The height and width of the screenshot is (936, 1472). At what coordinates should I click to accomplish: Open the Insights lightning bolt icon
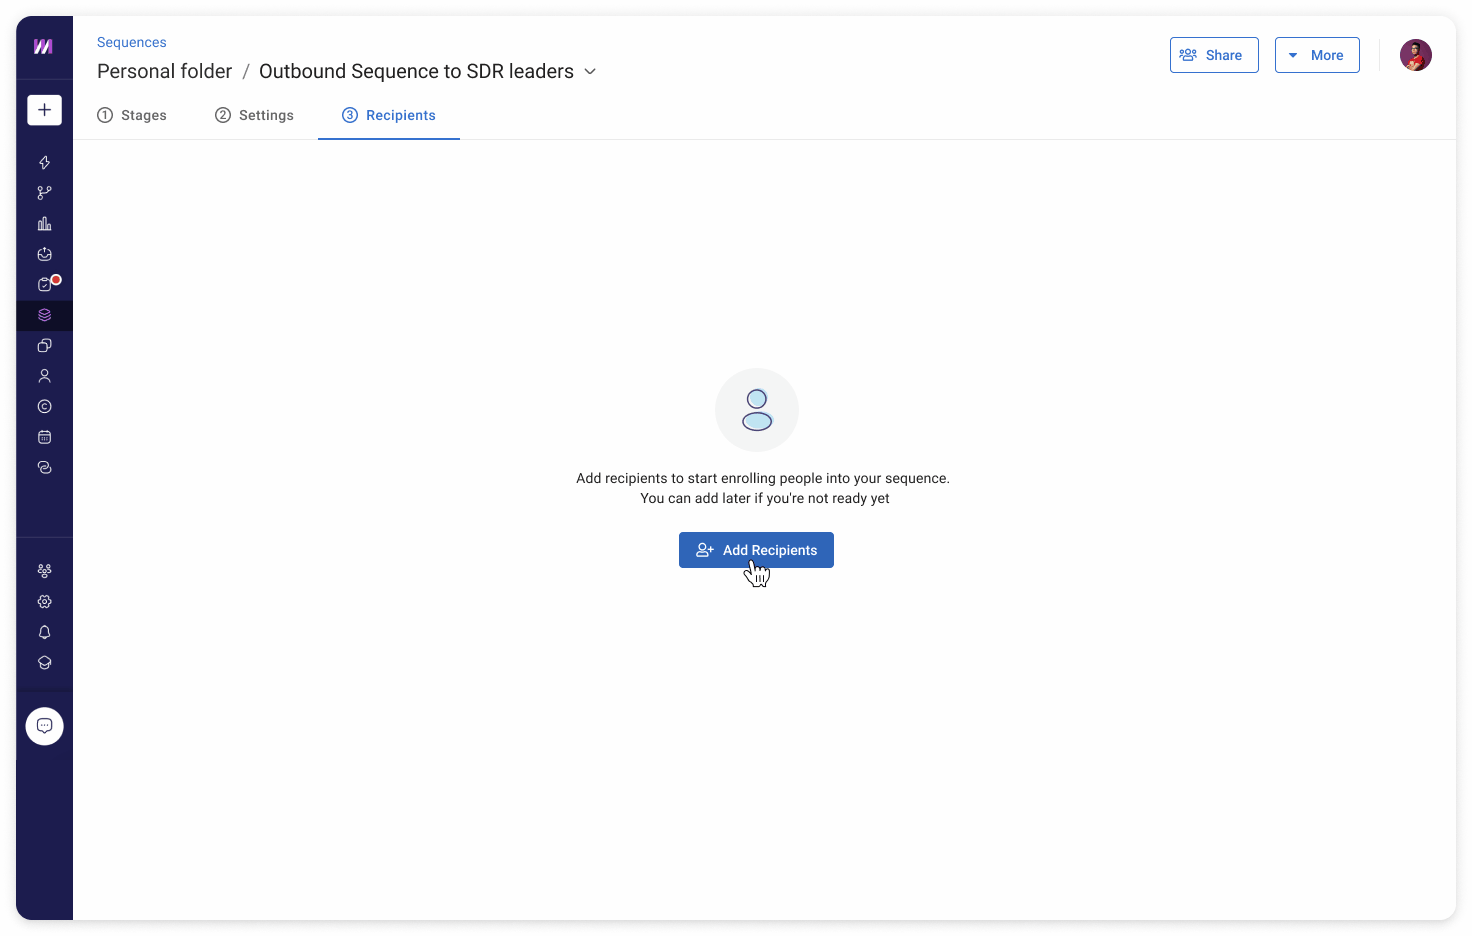pyautogui.click(x=44, y=162)
